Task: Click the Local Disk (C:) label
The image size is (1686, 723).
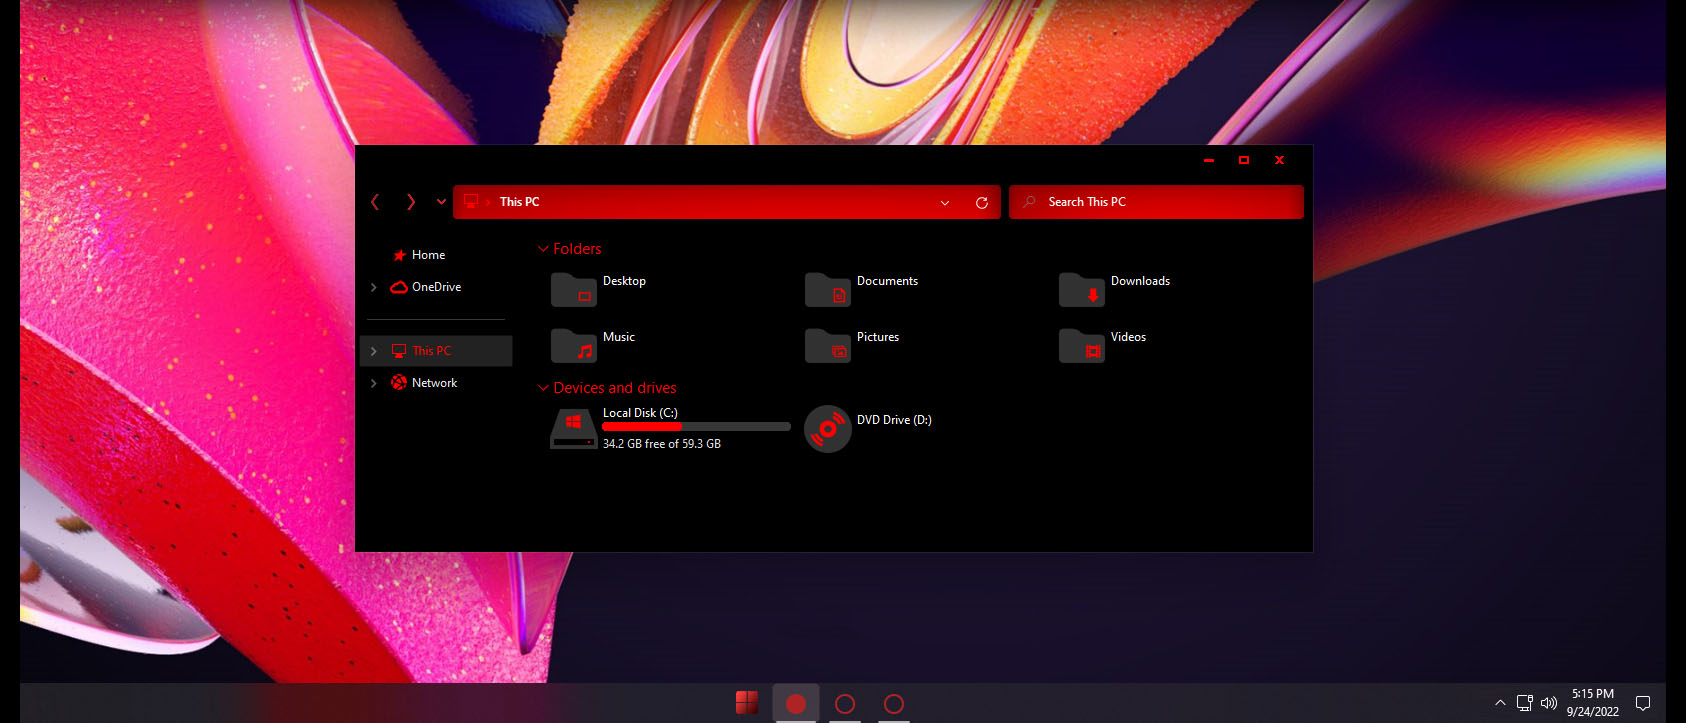Action: 640,413
